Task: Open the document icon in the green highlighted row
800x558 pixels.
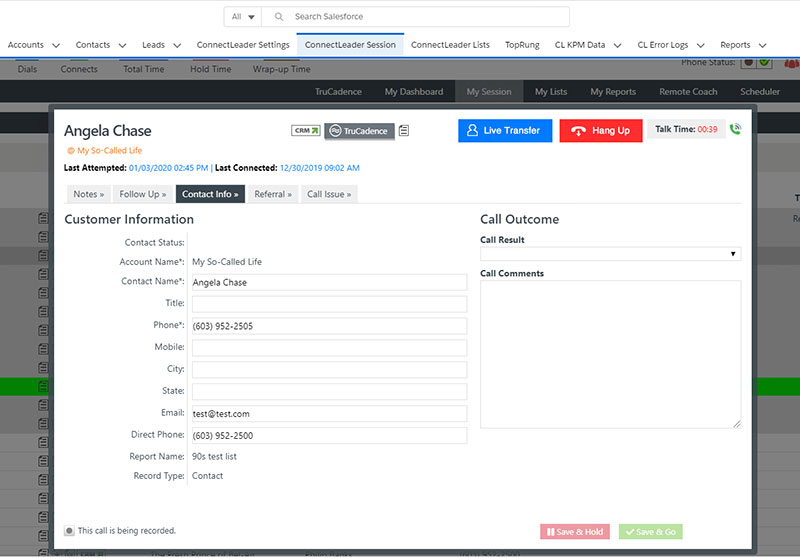Action: [43, 387]
